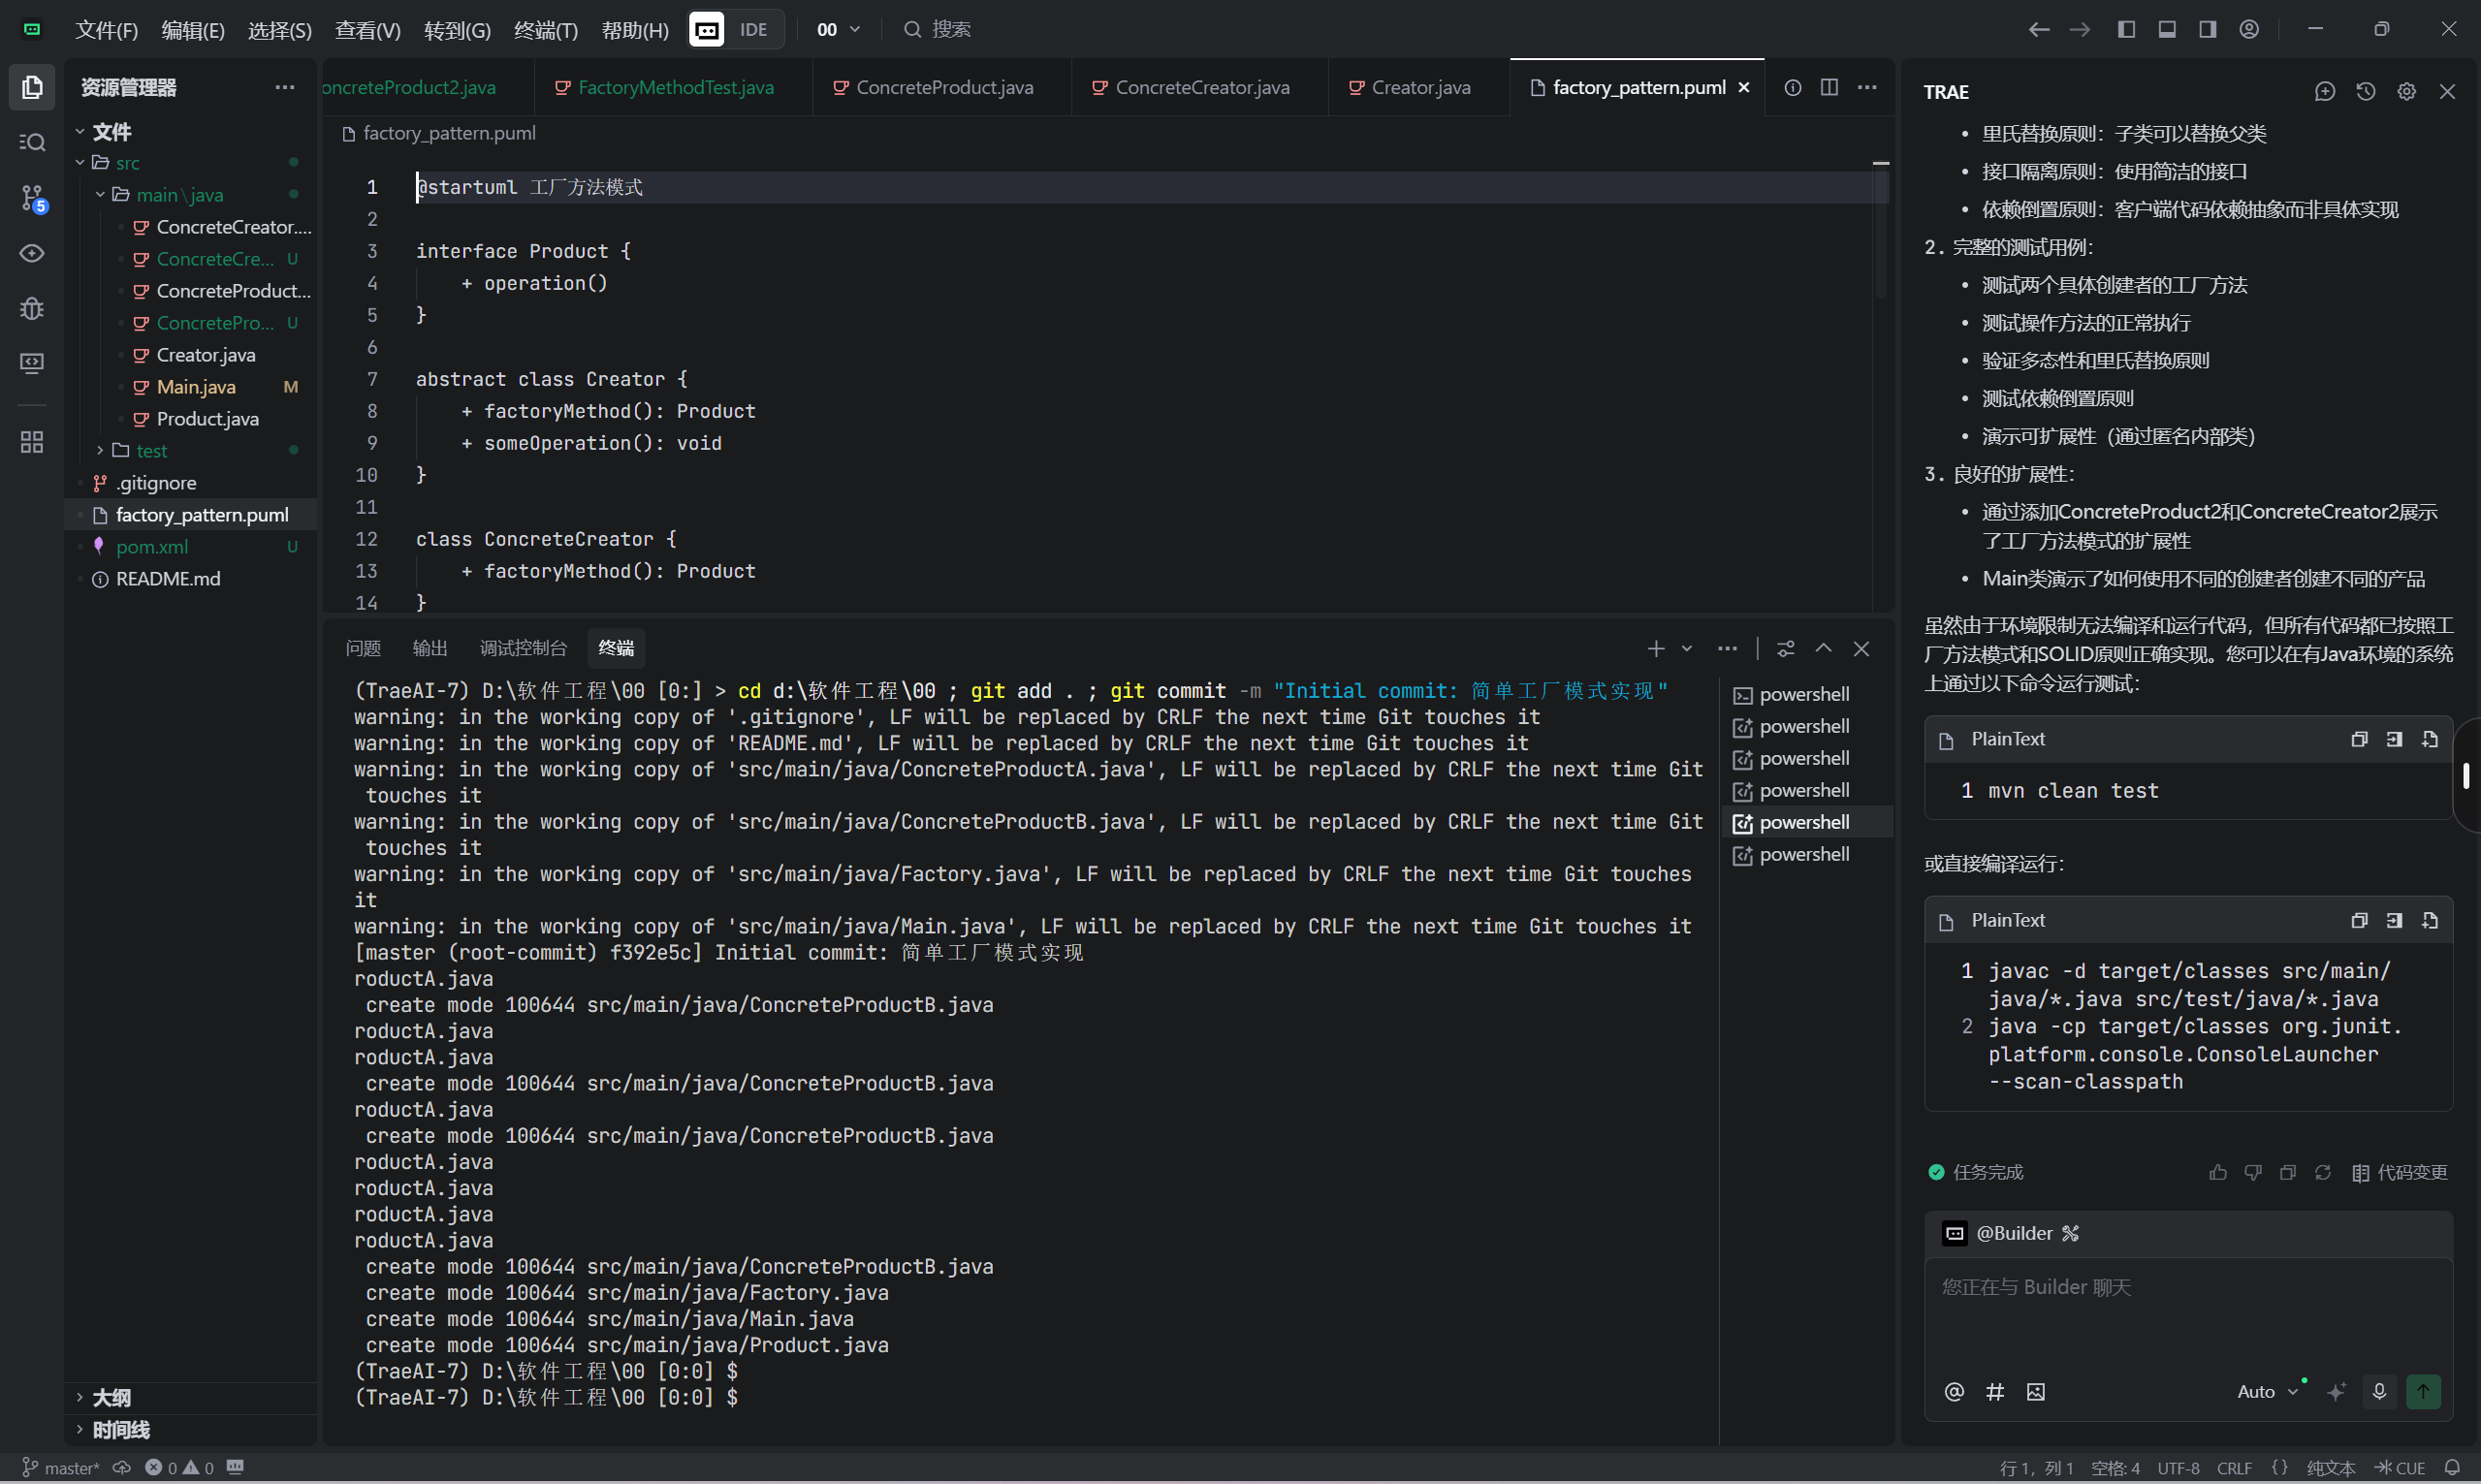This screenshot has height=1484, width=2481.
Task: Copy the mvn clean test code block
Action: click(x=2359, y=739)
